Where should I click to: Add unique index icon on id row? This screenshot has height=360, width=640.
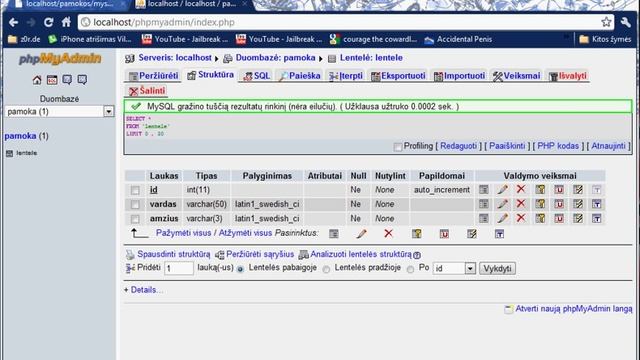coord(559,190)
